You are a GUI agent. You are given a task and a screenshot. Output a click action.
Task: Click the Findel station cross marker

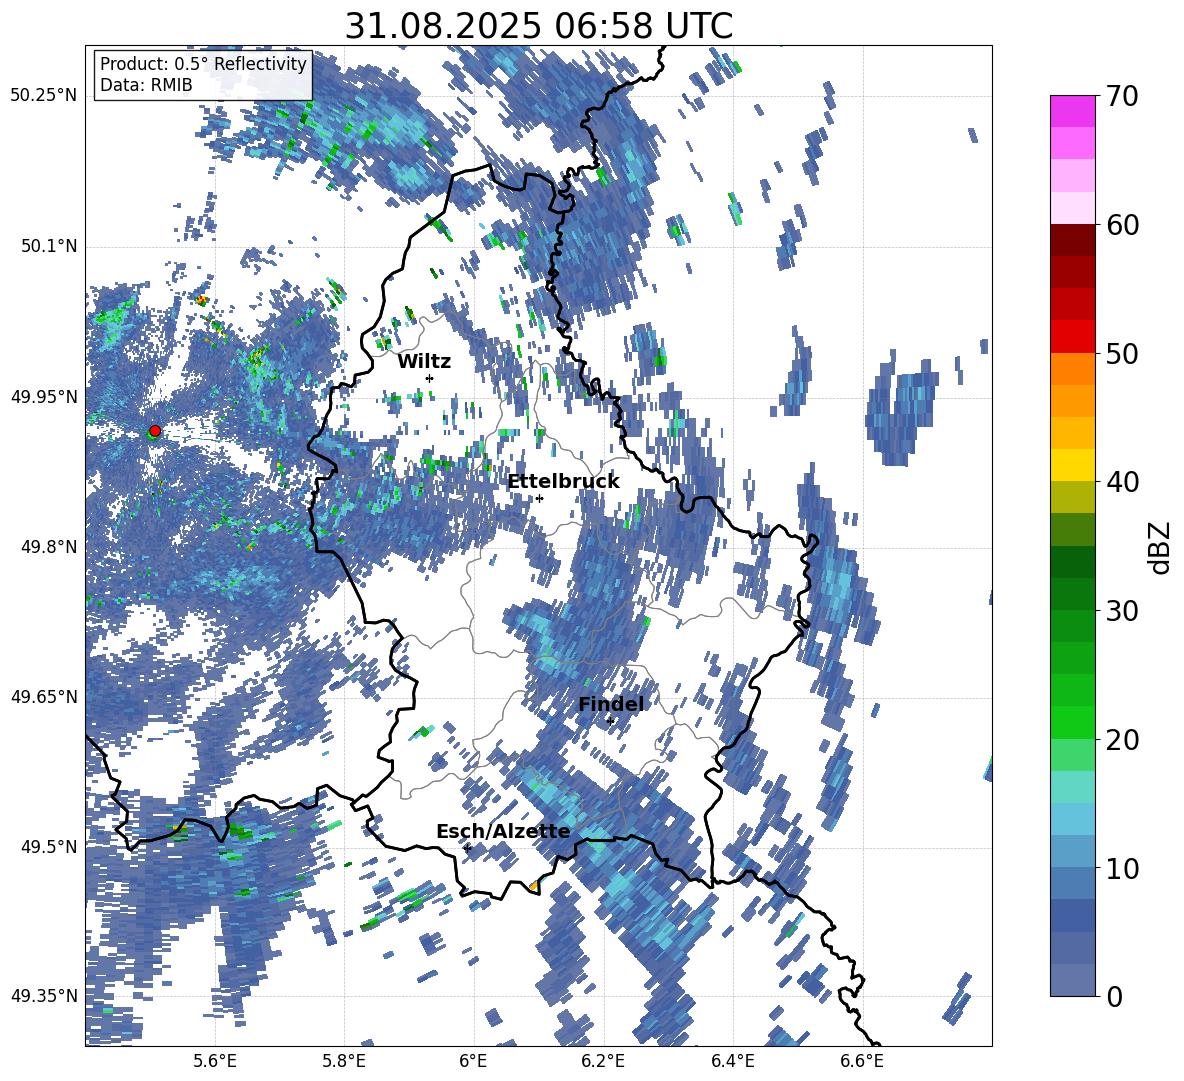click(610, 721)
